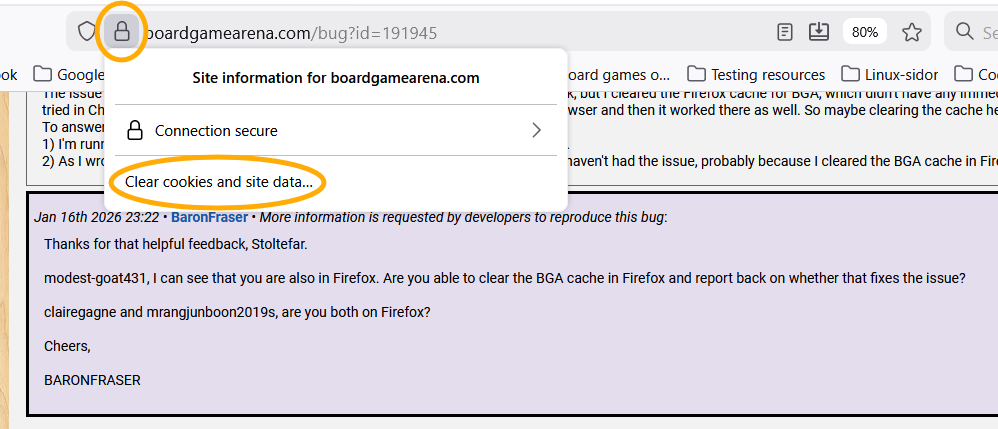The image size is (998, 429).
Task: Click the Testing resources folder icon
Action: pos(697,74)
